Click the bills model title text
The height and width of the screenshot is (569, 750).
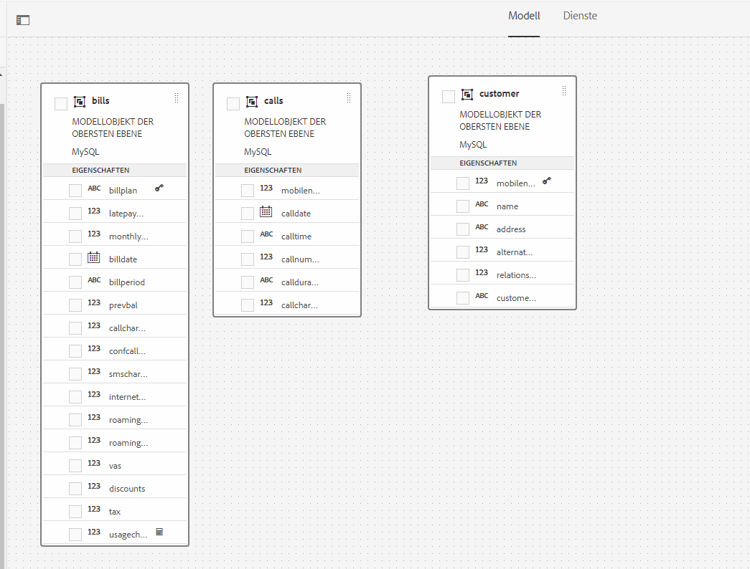pyautogui.click(x=100, y=101)
